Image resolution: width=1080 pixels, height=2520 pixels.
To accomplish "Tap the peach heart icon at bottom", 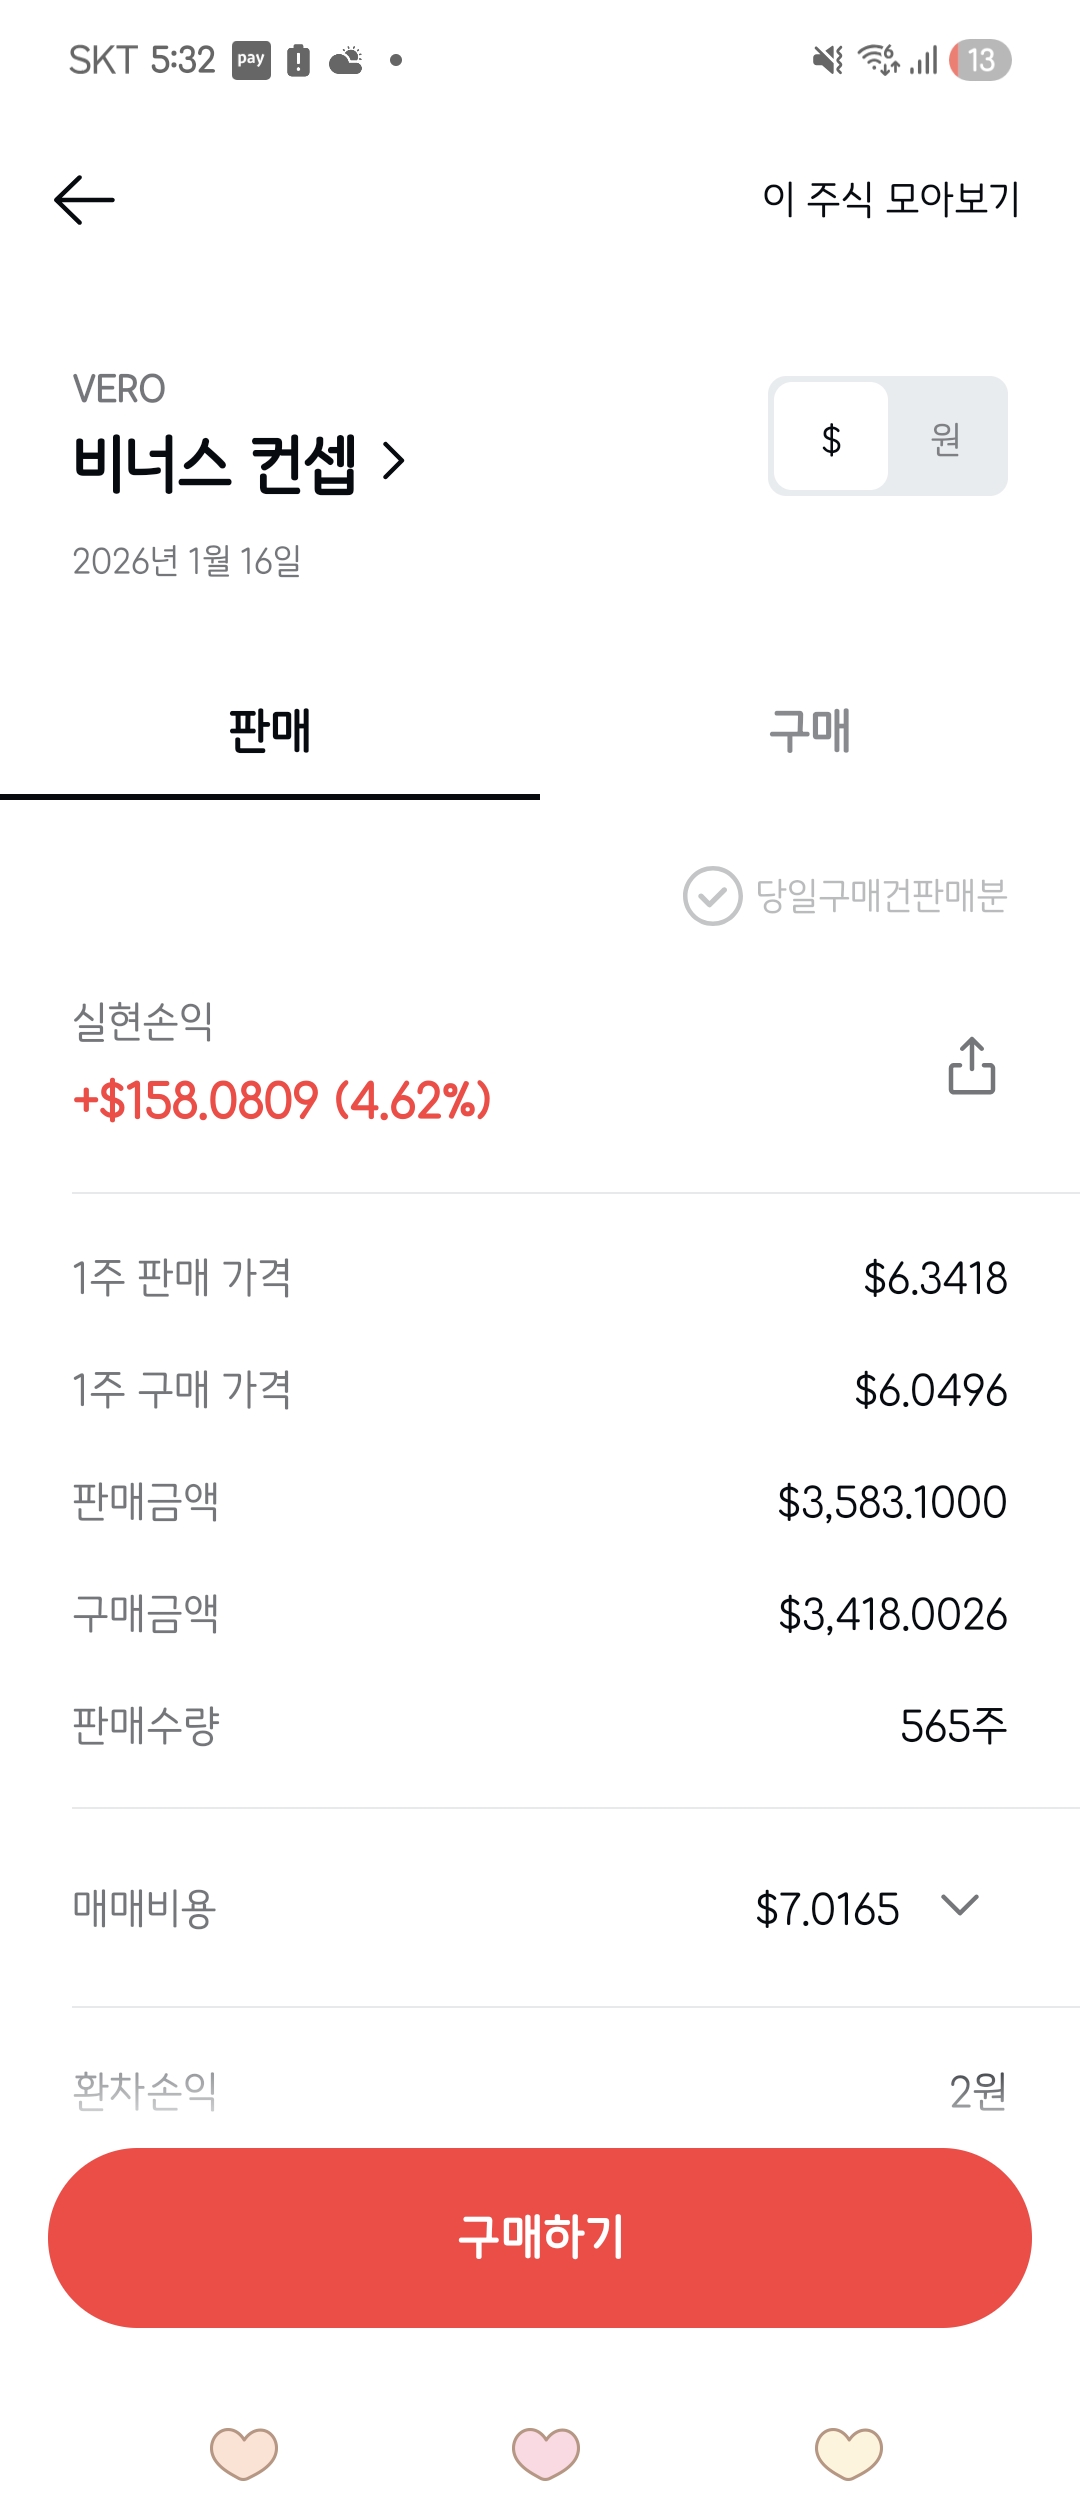I will click(244, 2453).
